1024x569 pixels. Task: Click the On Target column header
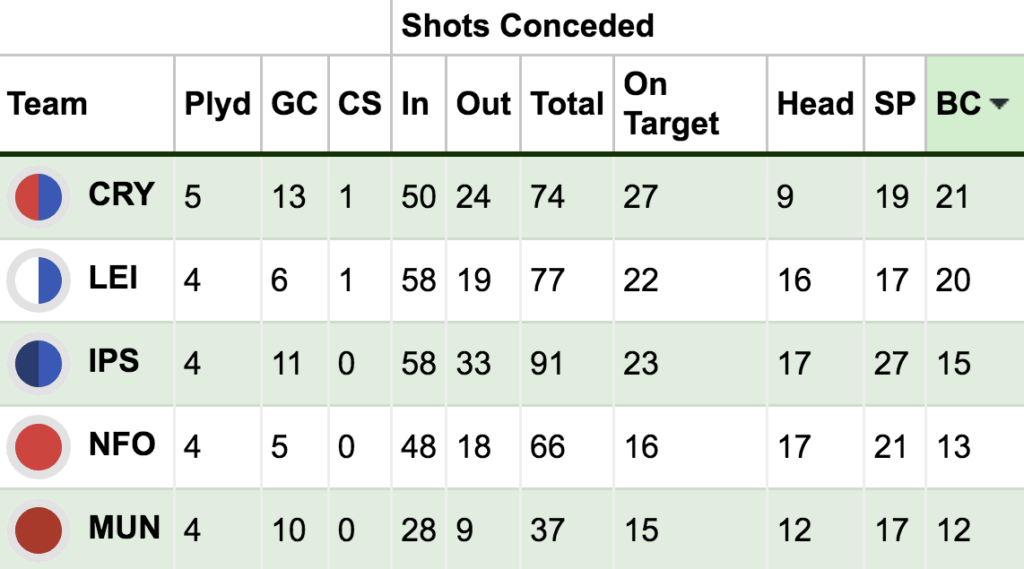[671, 104]
